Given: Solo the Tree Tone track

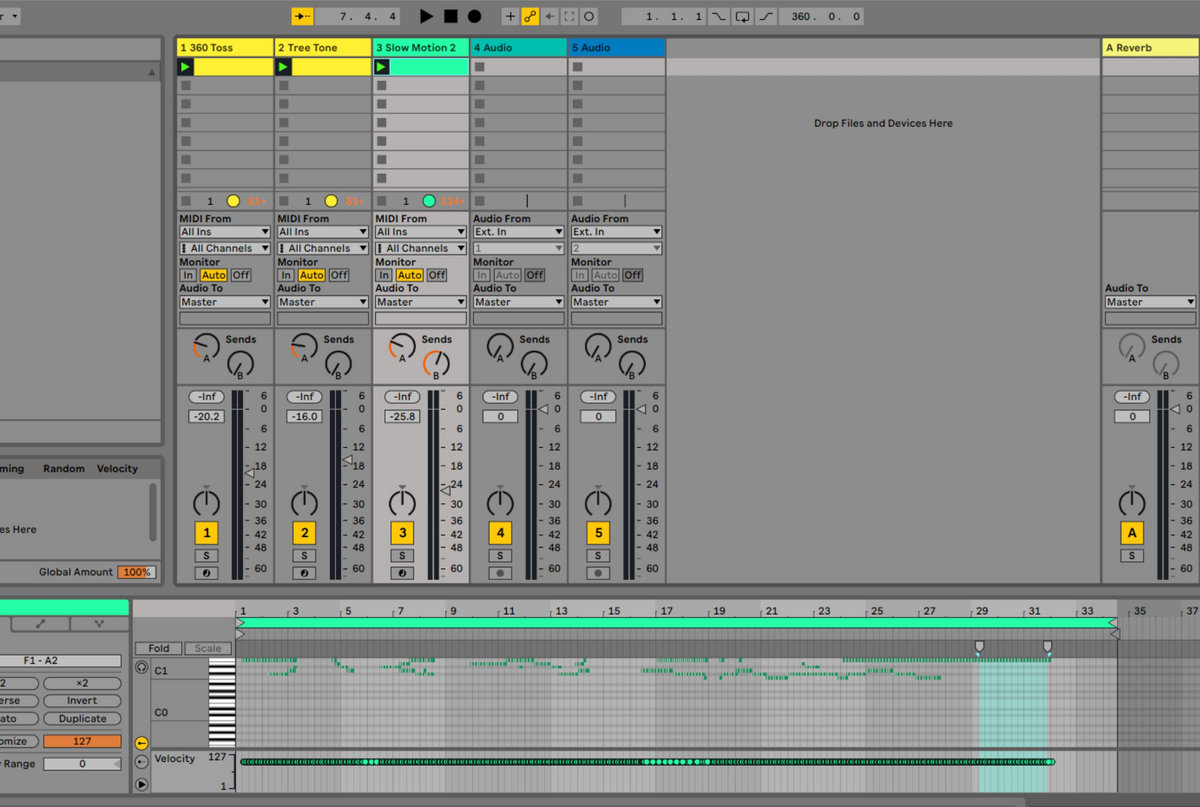Looking at the screenshot, I should coord(304,555).
